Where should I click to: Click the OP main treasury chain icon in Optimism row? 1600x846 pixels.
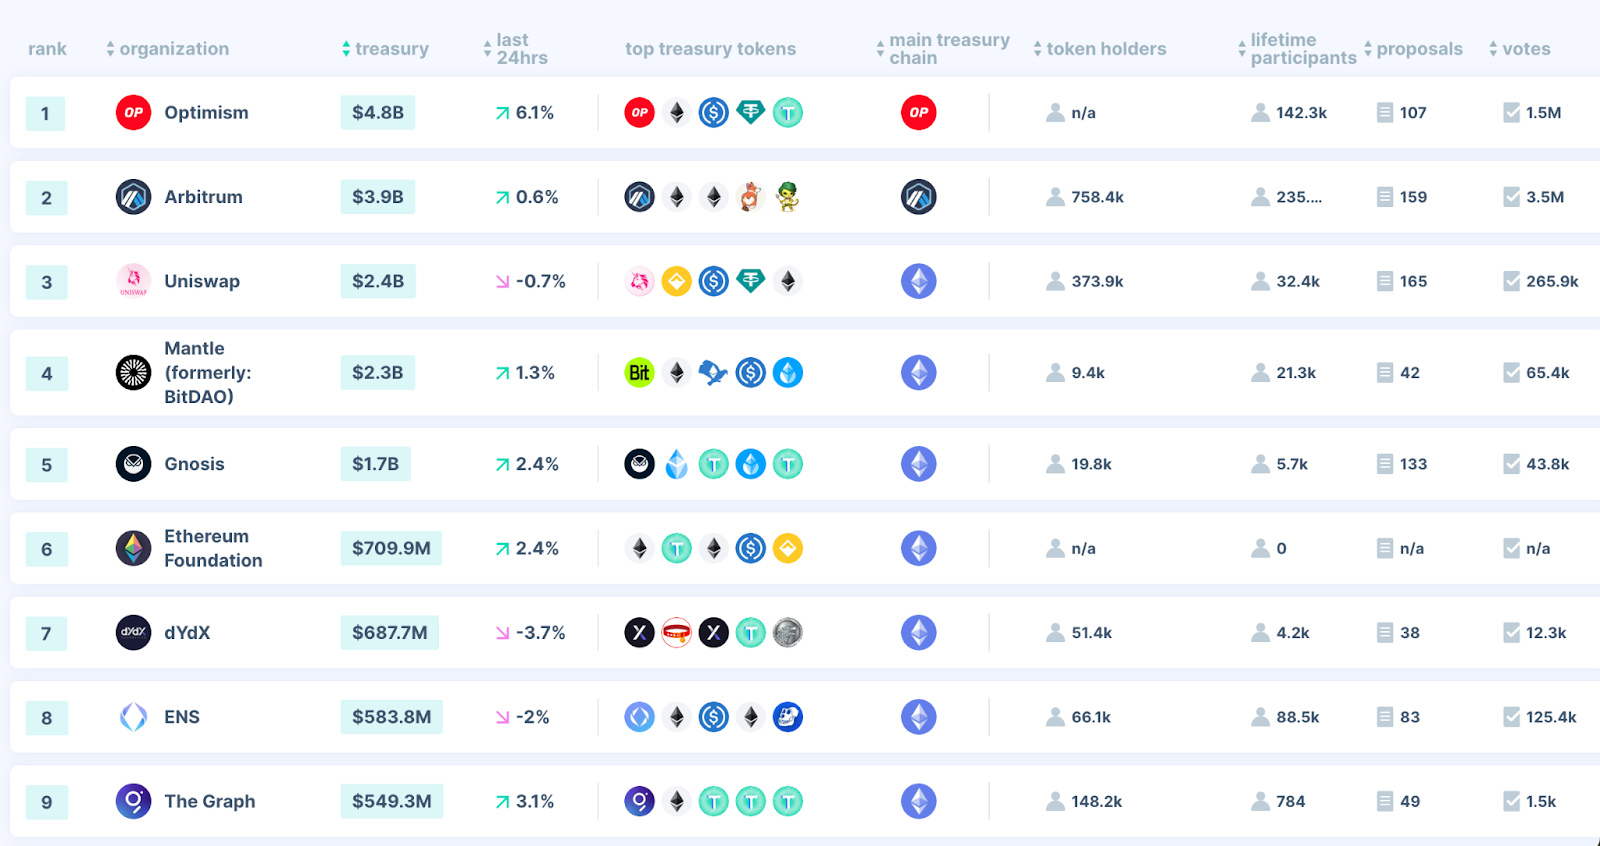918,112
